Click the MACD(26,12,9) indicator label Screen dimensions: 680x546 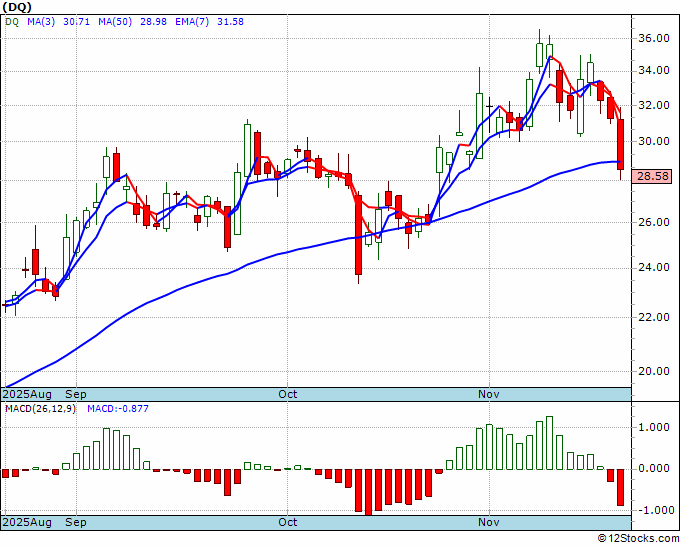coord(40,409)
